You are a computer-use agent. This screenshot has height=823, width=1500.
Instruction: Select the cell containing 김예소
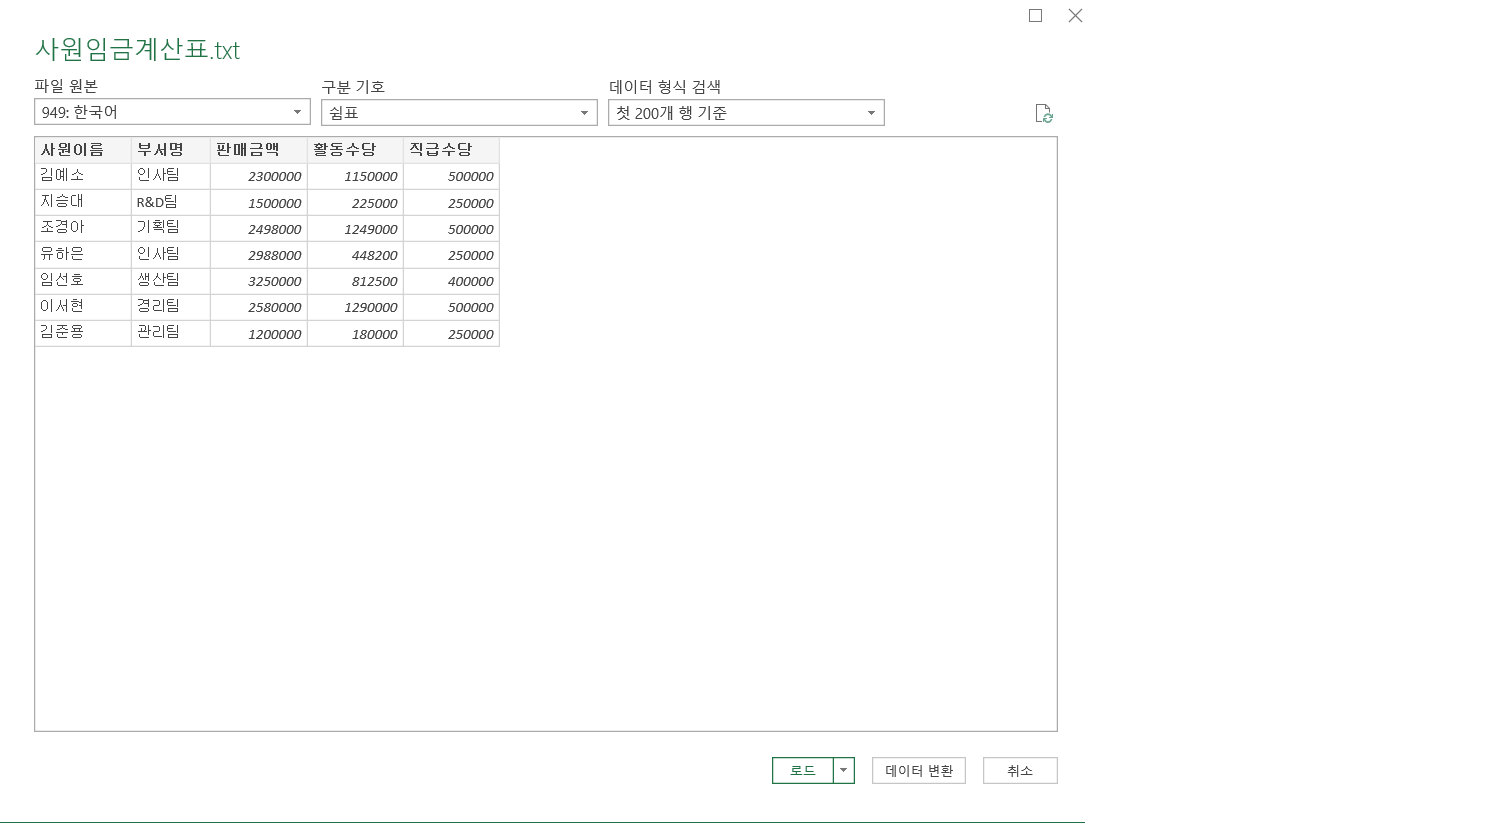[83, 176]
